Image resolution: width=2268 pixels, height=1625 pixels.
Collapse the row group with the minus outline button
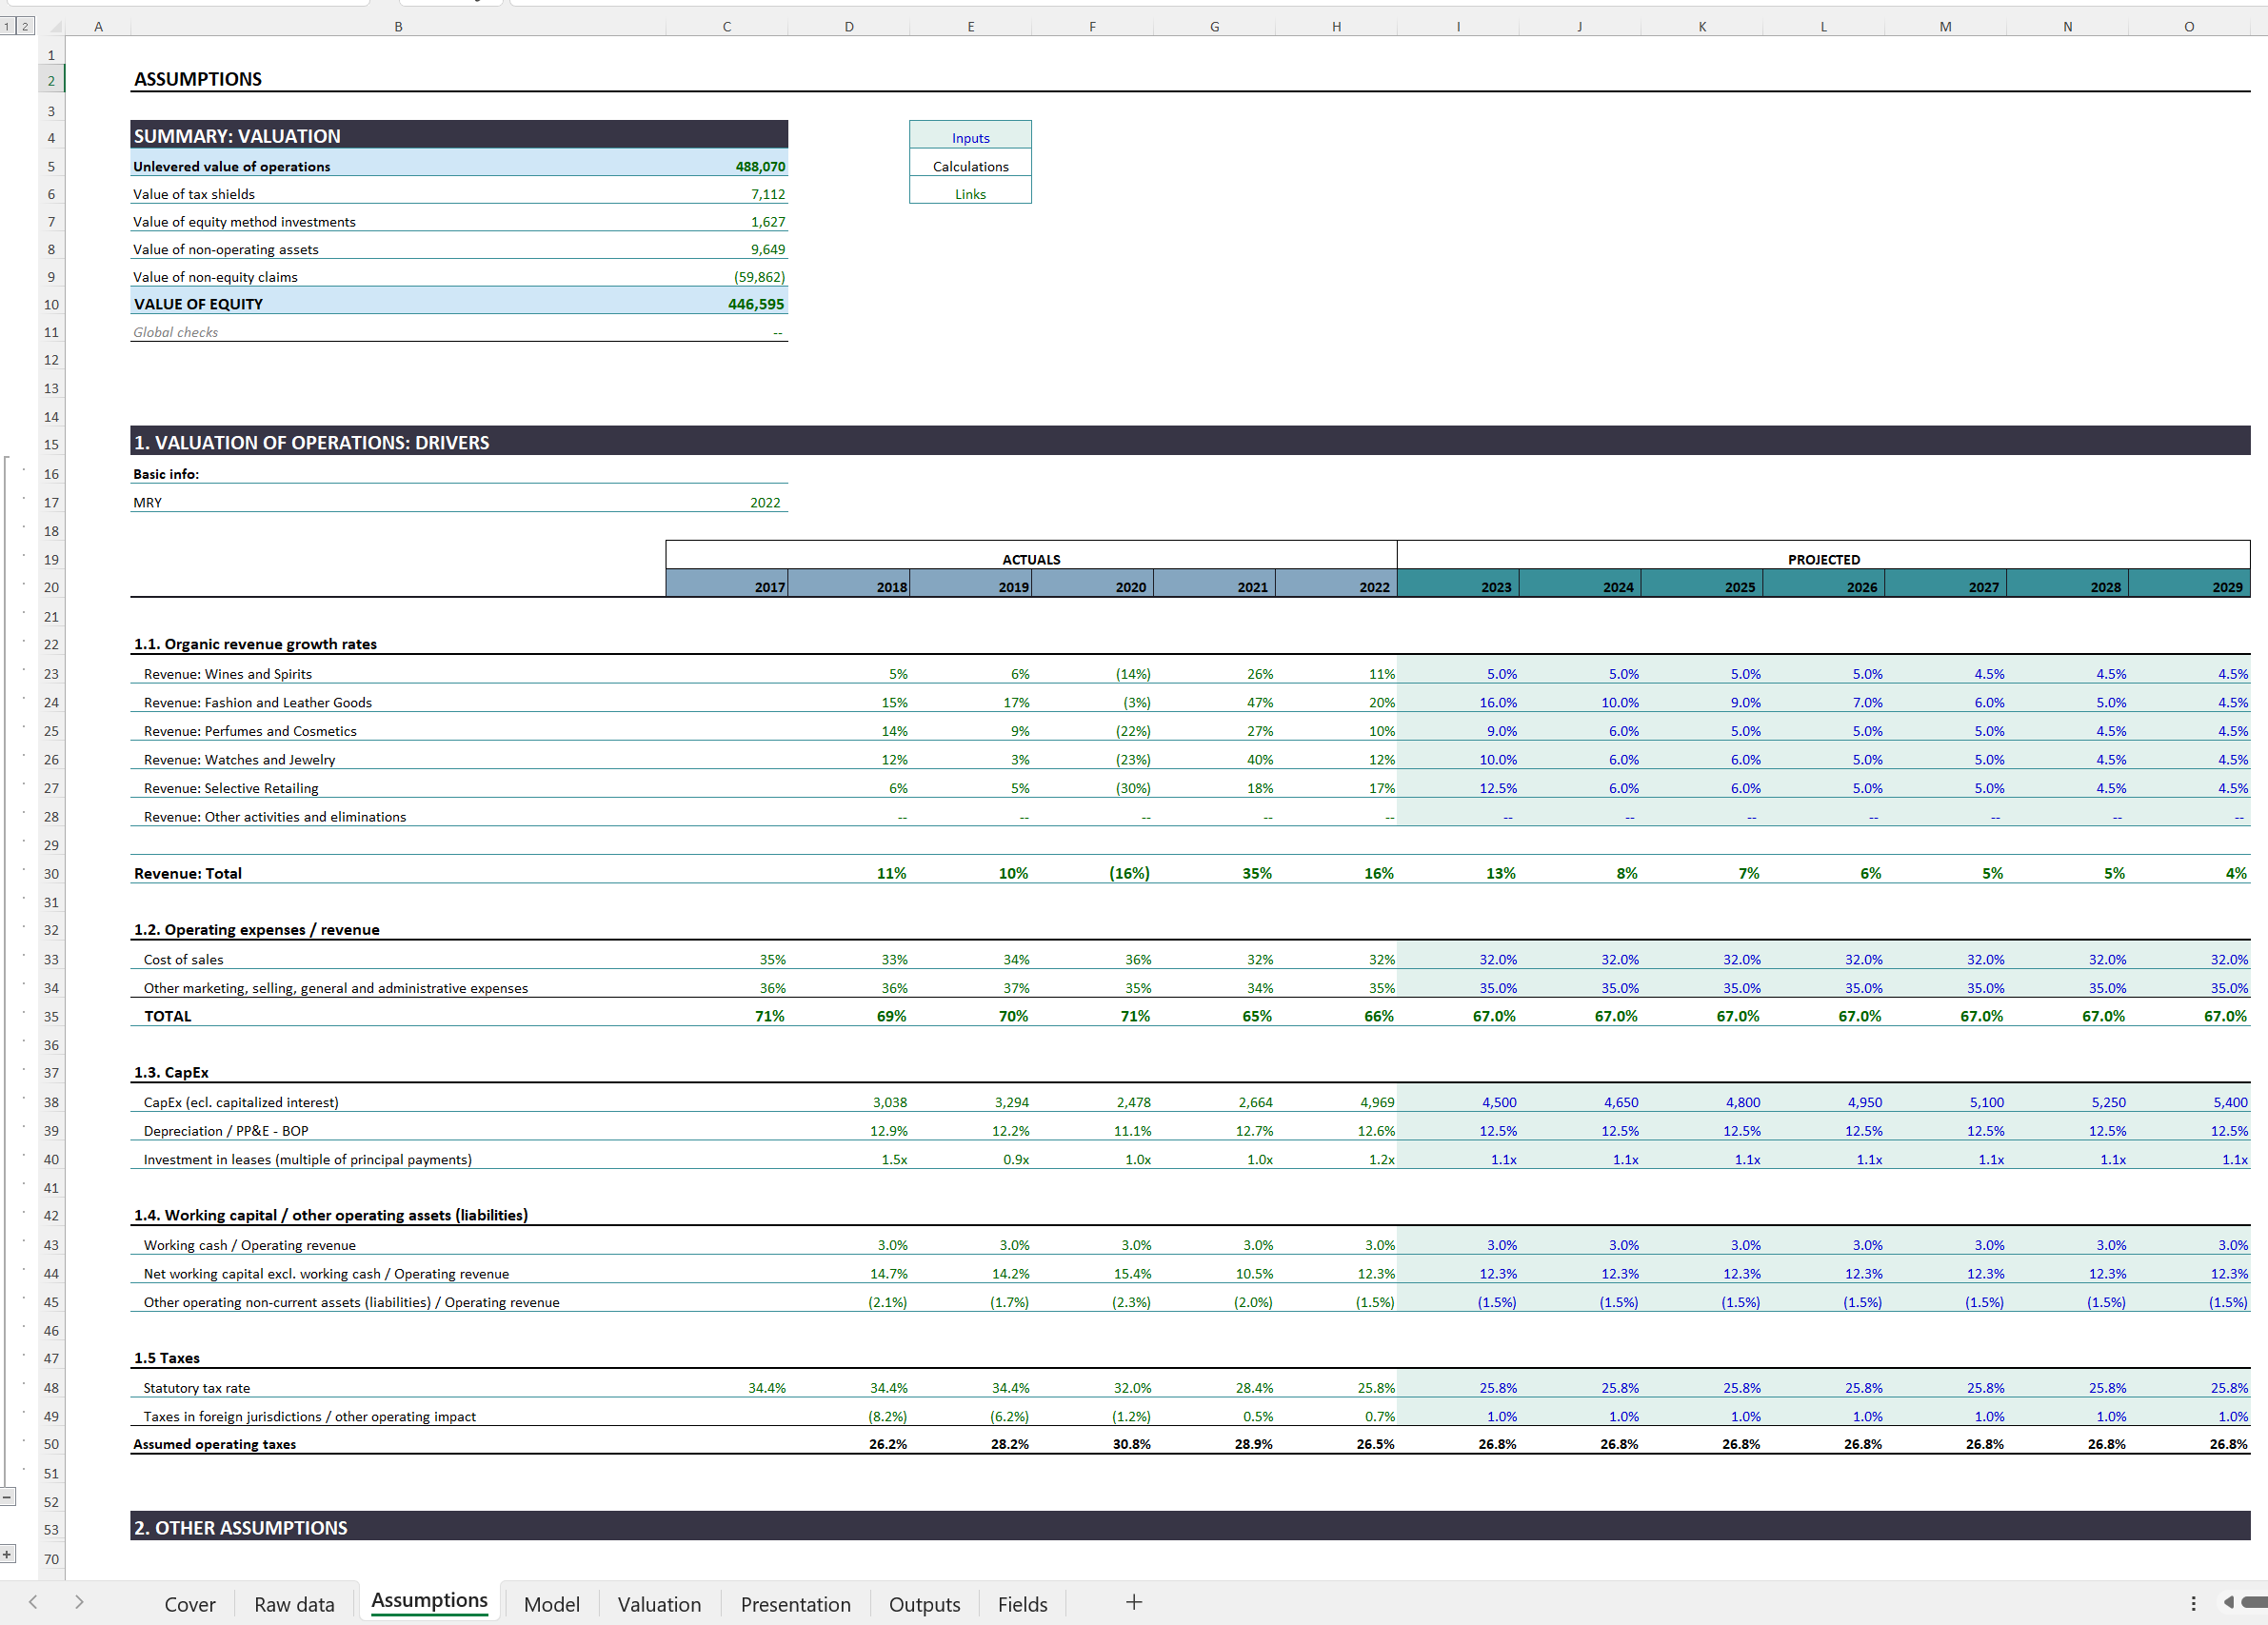pyautogui.click(x=9, y=1497)
